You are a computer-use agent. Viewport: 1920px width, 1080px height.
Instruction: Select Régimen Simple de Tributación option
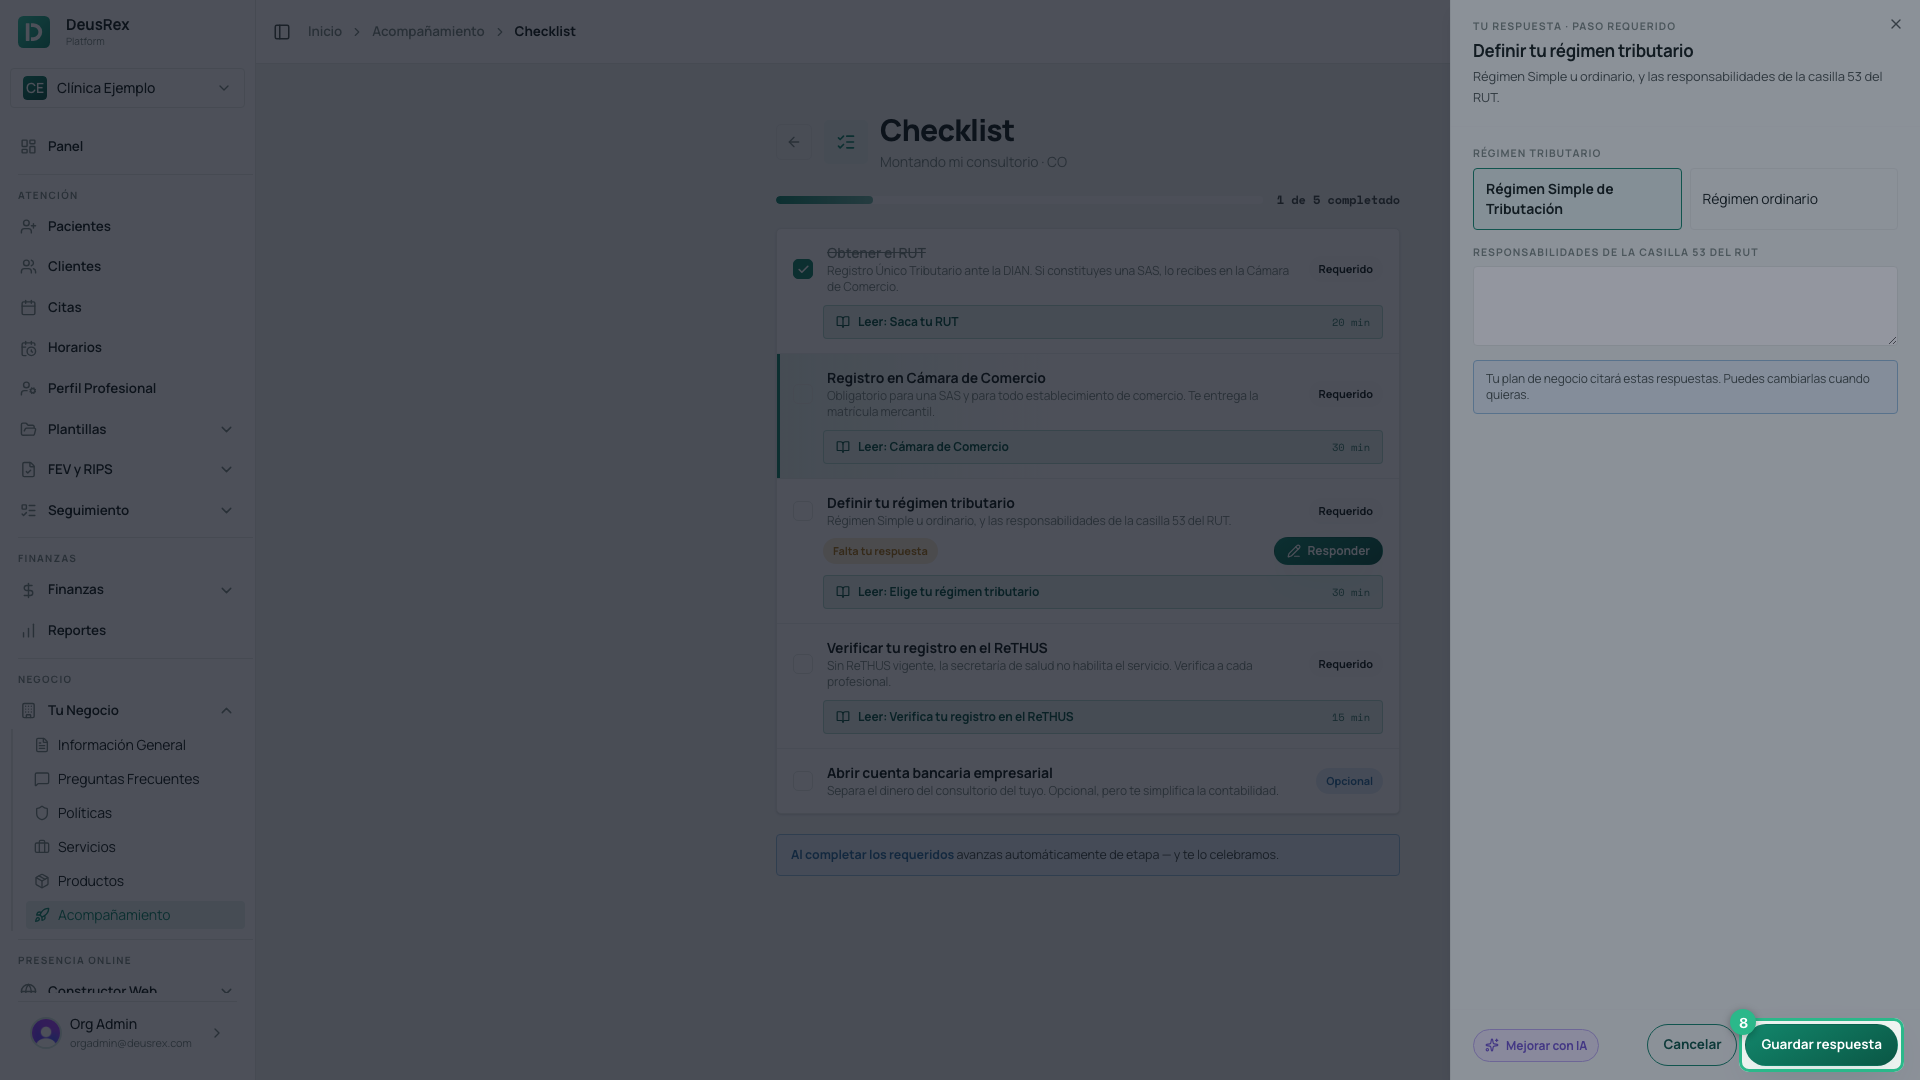[x=1577, y=199]
